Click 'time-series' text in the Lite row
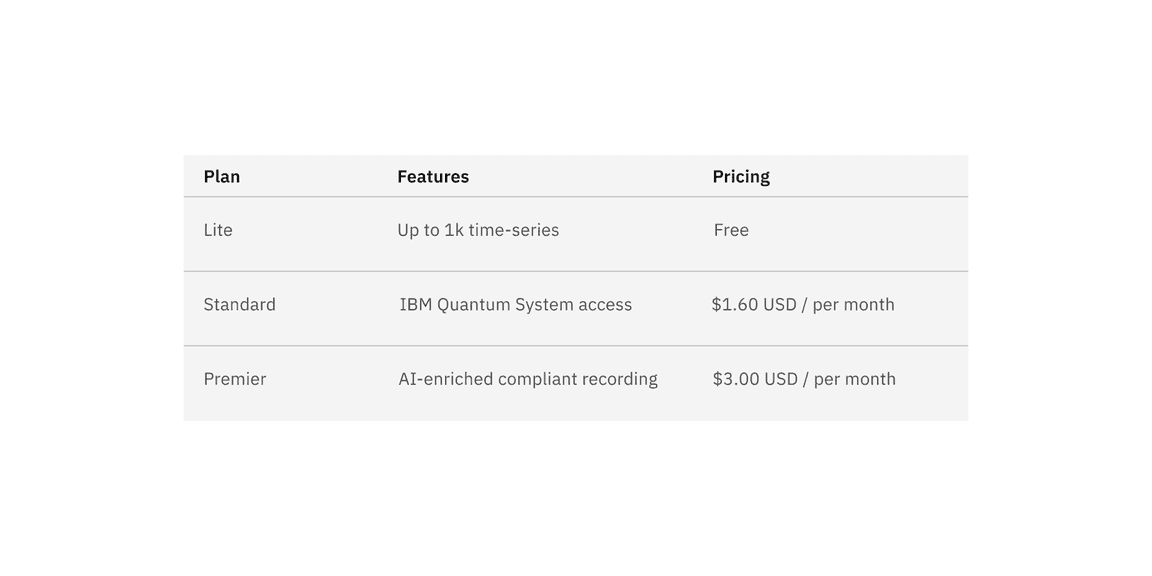The height and width of the screenshot is (576, 1152). [514, 230]
